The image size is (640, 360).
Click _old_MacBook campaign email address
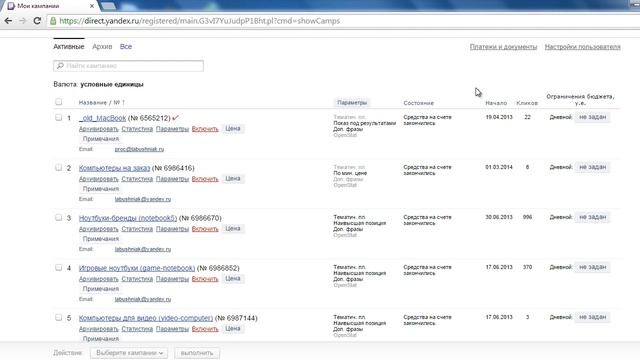pyautogui.click(x=139, y=149)
